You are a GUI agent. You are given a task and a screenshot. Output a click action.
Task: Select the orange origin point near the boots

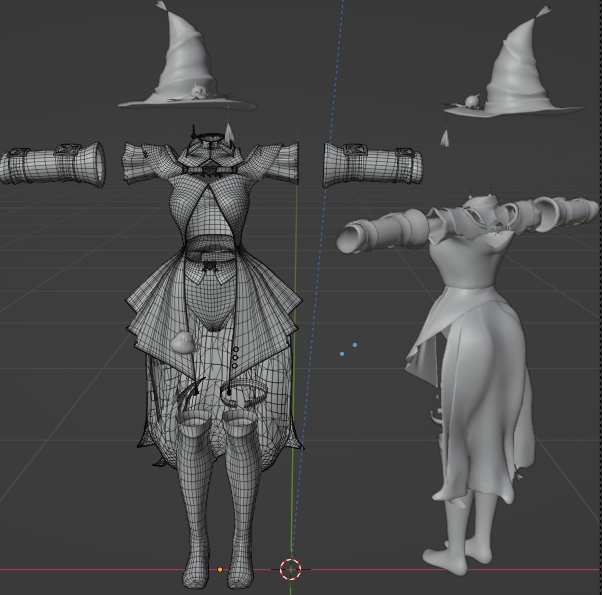(220, 570)
